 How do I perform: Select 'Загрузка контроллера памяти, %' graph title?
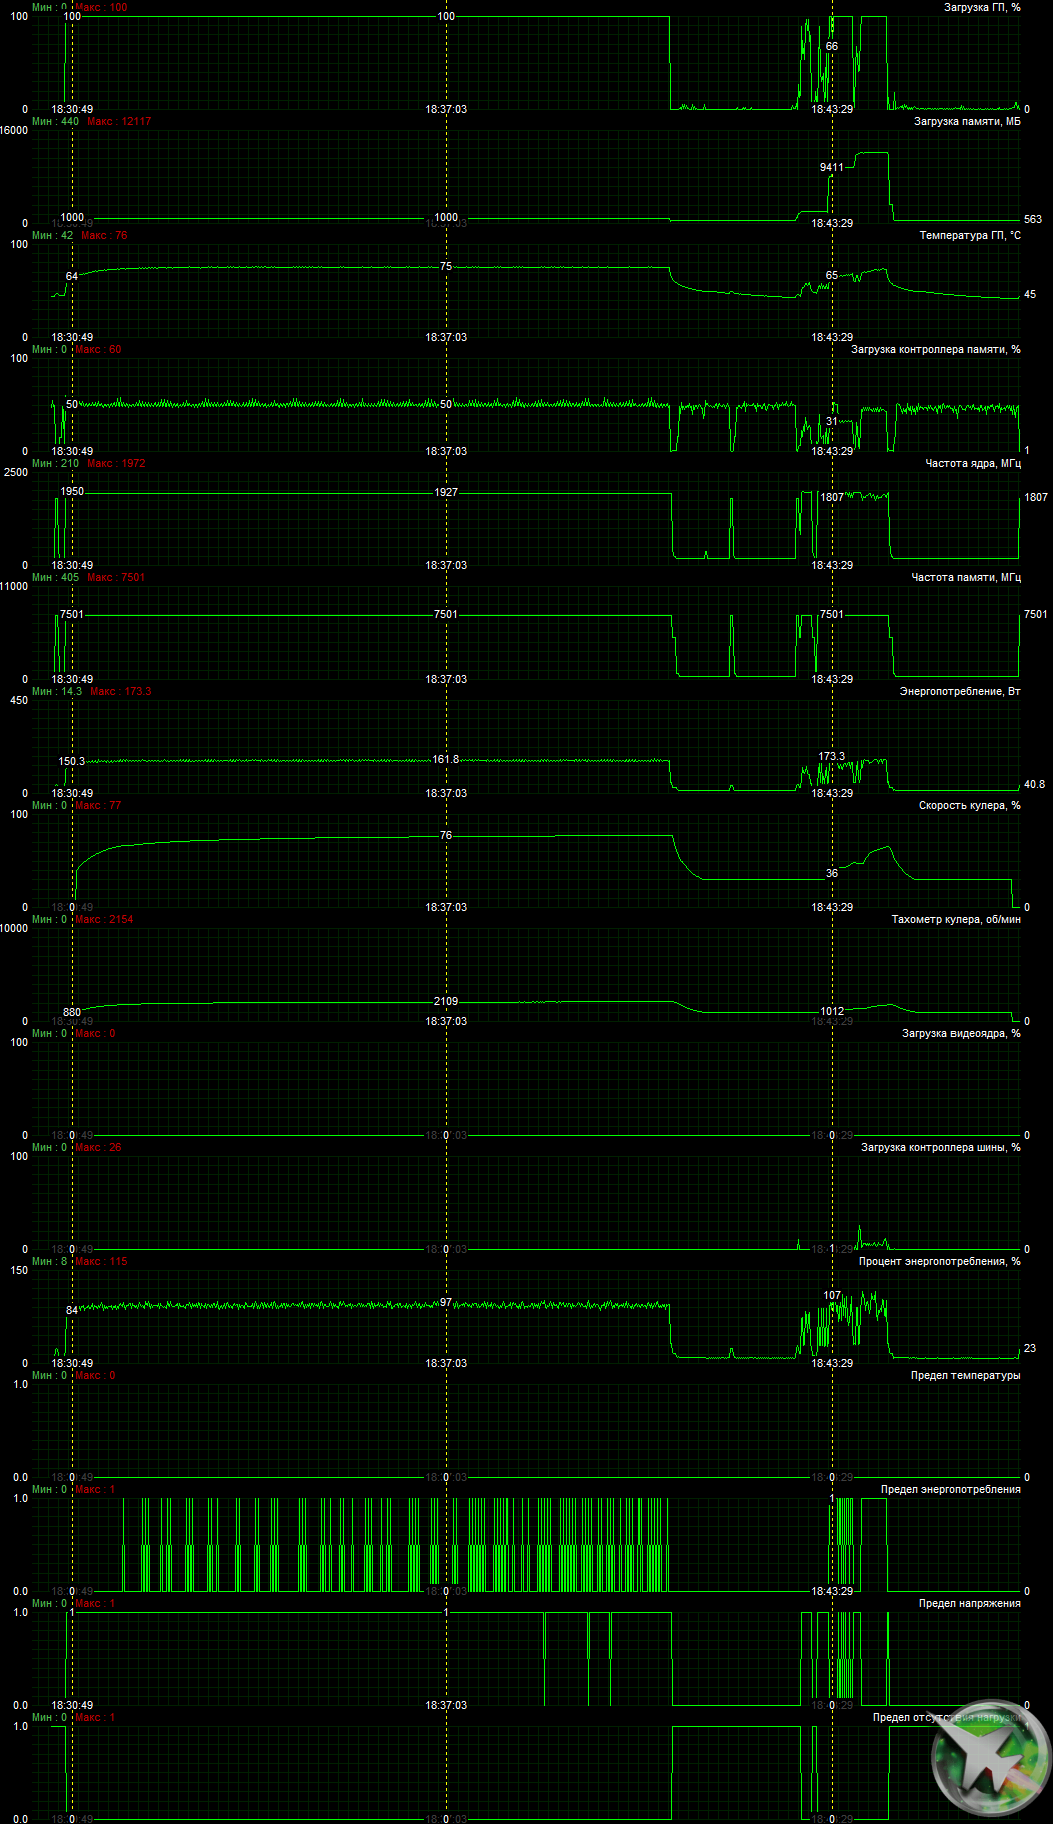[x=936, y=349]
